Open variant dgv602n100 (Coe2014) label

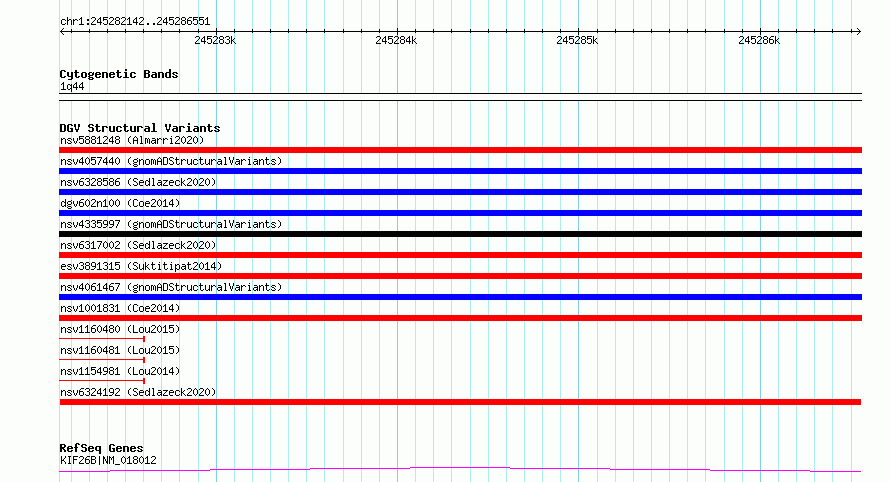(120, 203)
